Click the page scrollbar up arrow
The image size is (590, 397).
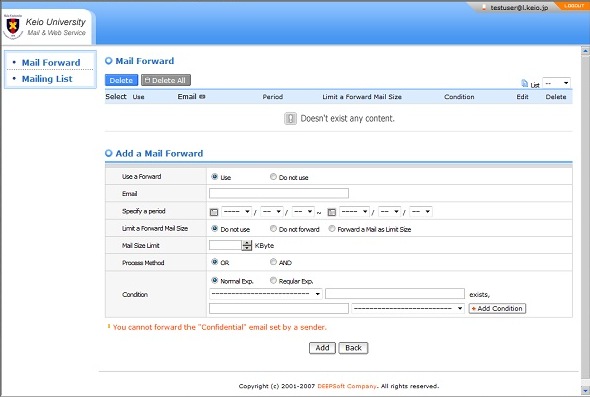(585, 50)
